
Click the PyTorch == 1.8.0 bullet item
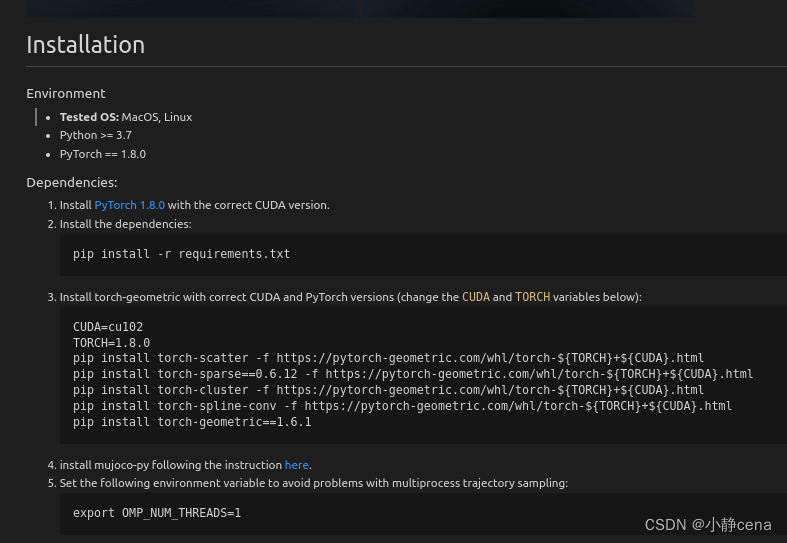tap(103, 154)
